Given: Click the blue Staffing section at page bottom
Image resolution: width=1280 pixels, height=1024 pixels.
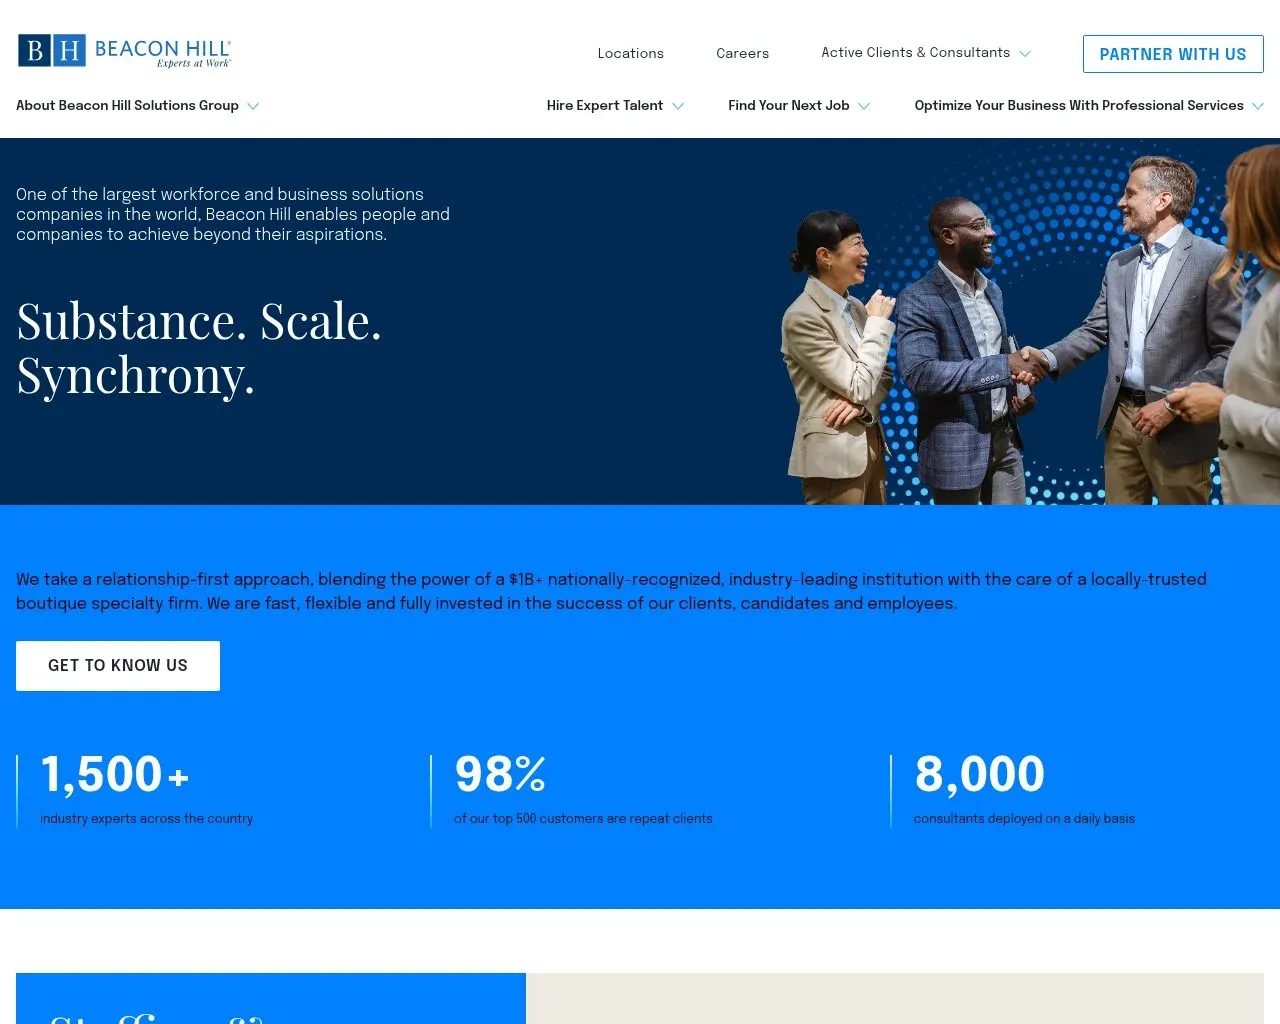Looking at the screenshot, I should click(270, 1000).
